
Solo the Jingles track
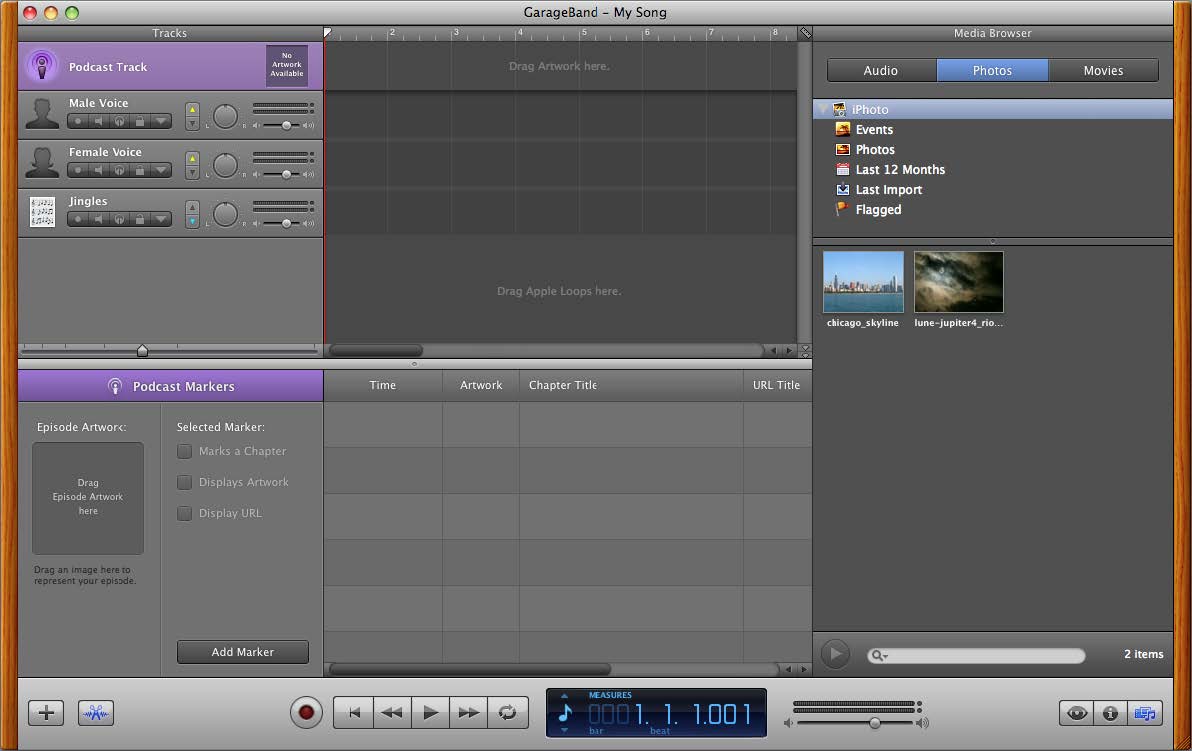coord(119,219)
